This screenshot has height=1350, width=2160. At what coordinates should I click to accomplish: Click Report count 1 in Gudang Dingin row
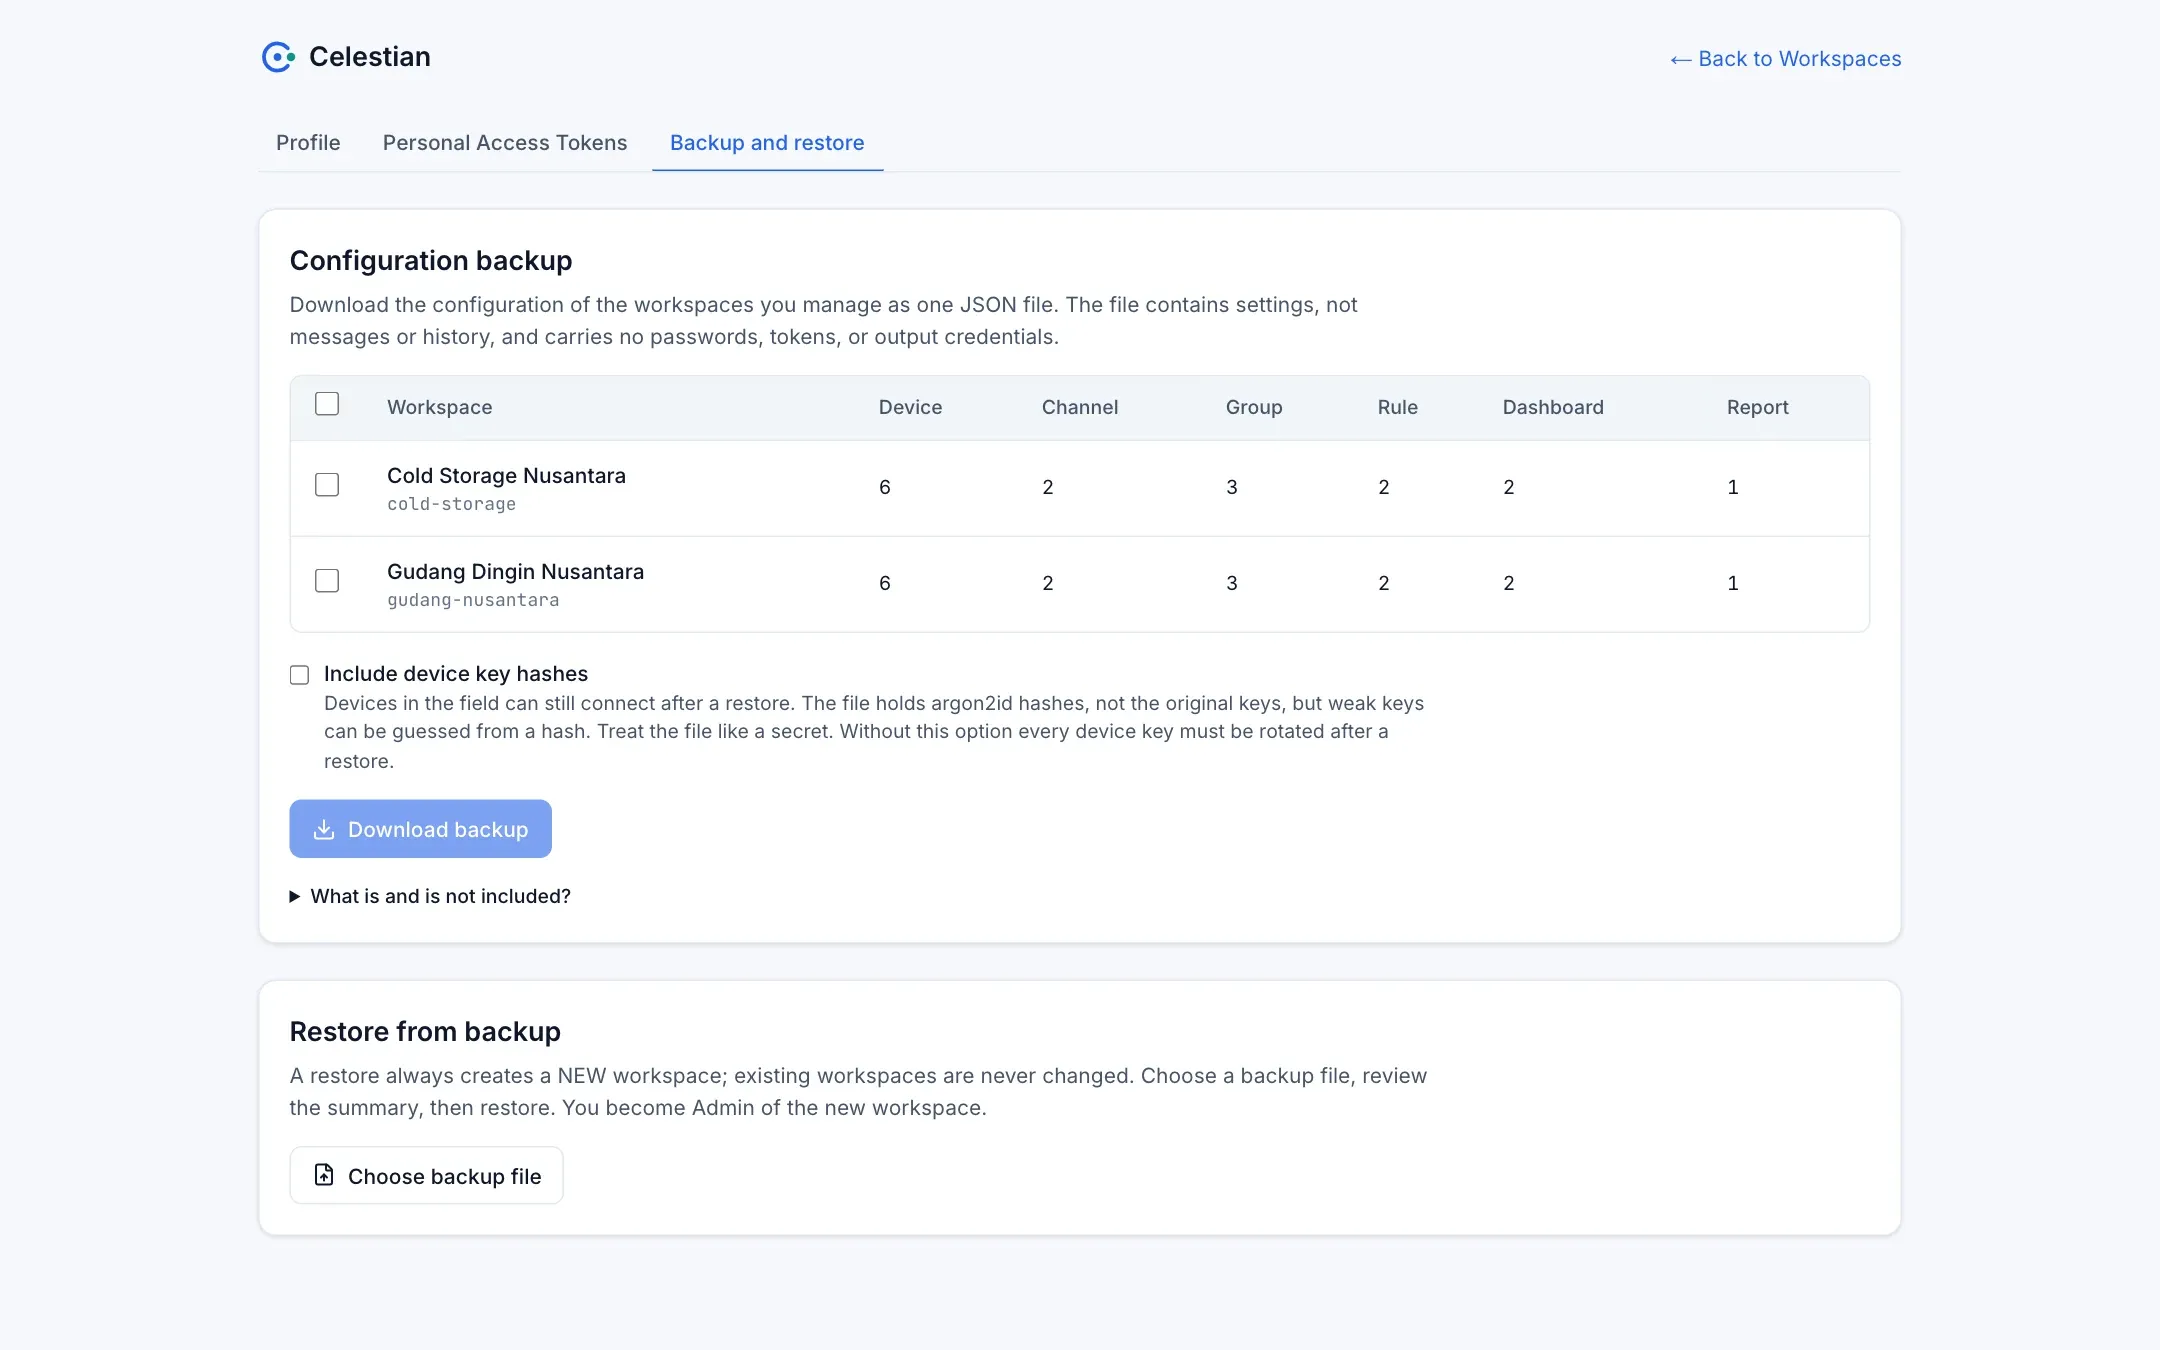[1733, 583]
